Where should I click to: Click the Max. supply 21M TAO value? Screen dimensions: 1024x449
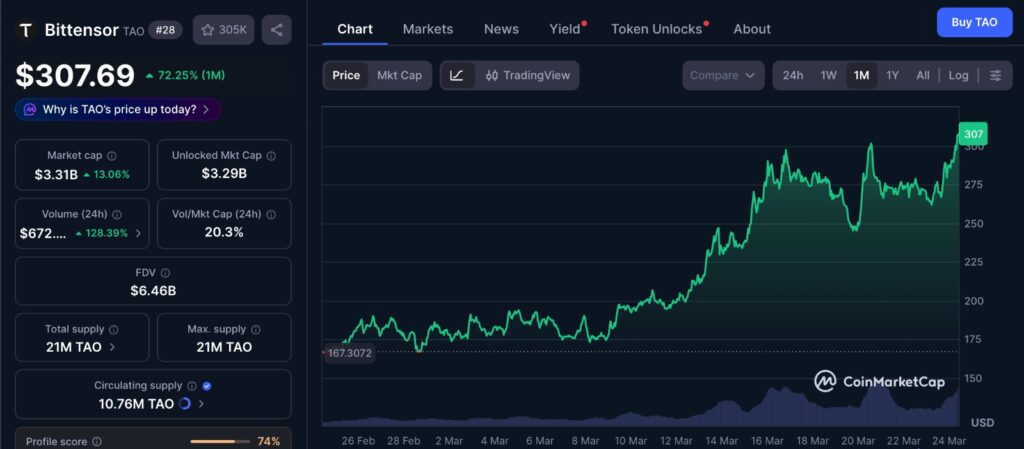pos(224,347)
